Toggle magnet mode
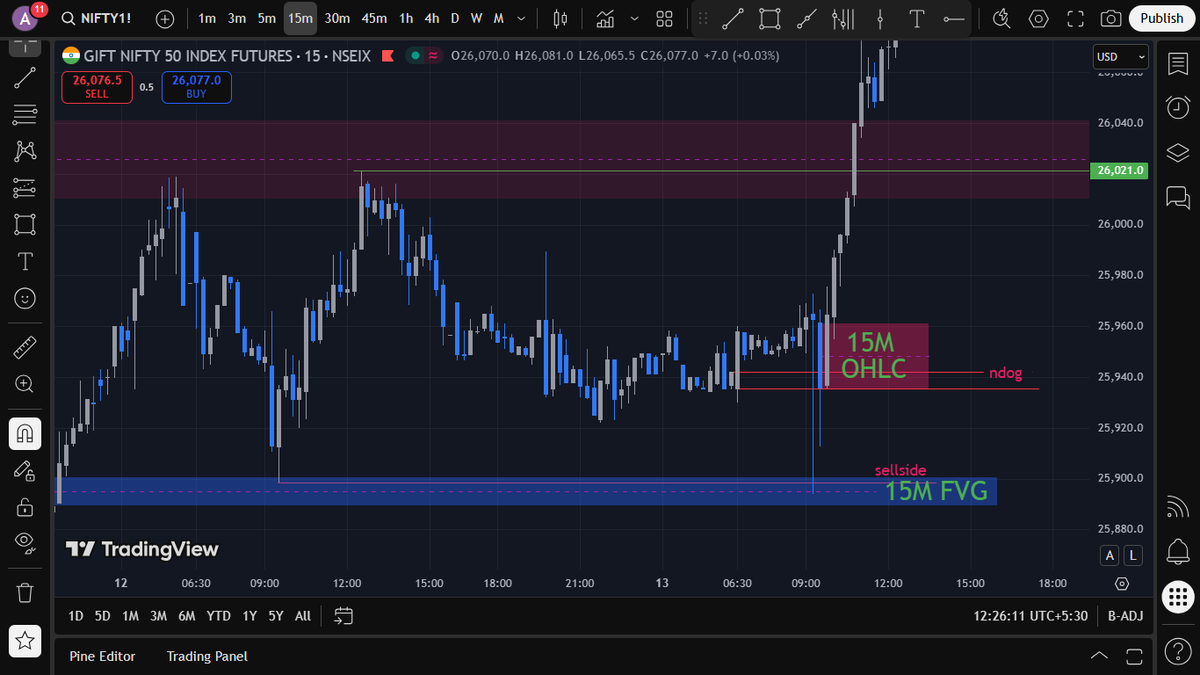The width and height of the screenshot is (1200, 675). click(x=25, y=434)
